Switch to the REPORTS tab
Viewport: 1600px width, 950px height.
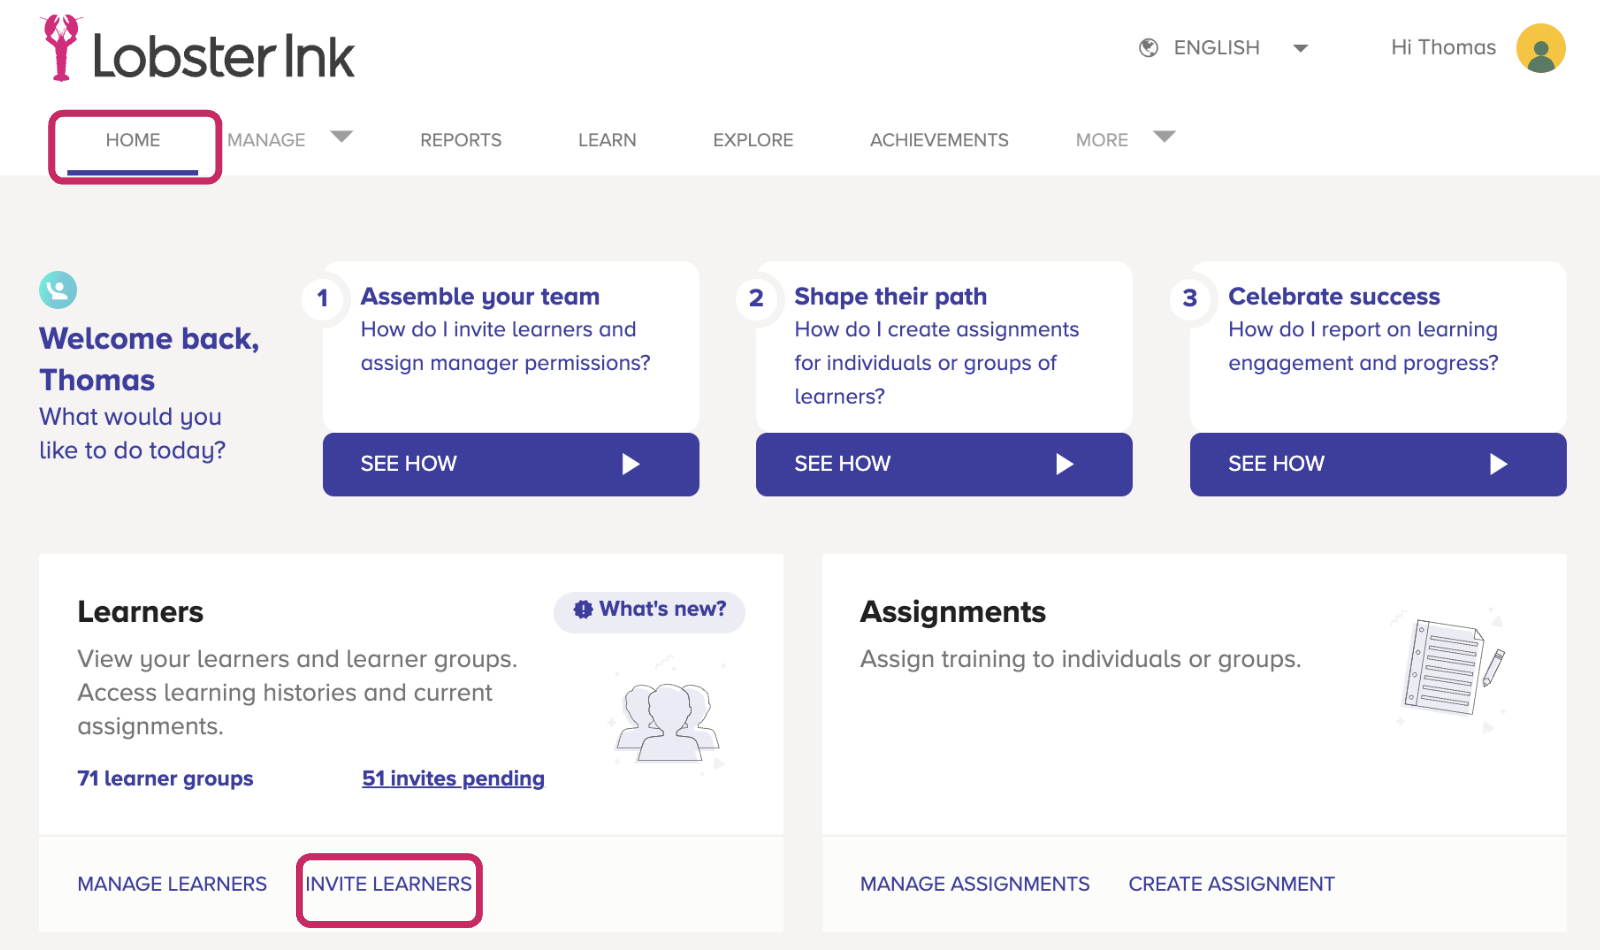(460, 140)
